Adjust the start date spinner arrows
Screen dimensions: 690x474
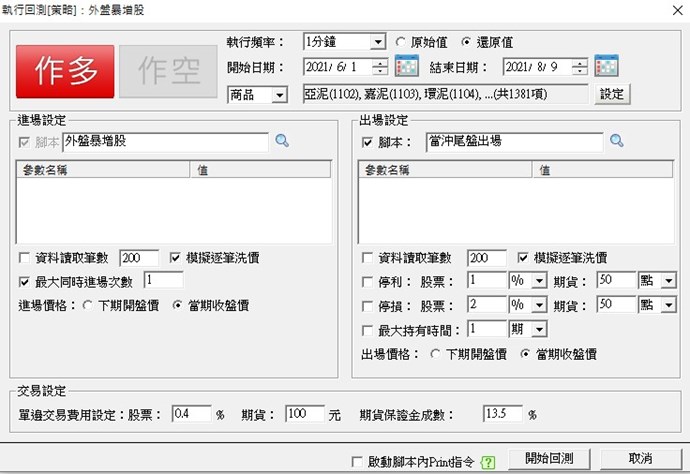pyautogui.click(x=380, y=67)
